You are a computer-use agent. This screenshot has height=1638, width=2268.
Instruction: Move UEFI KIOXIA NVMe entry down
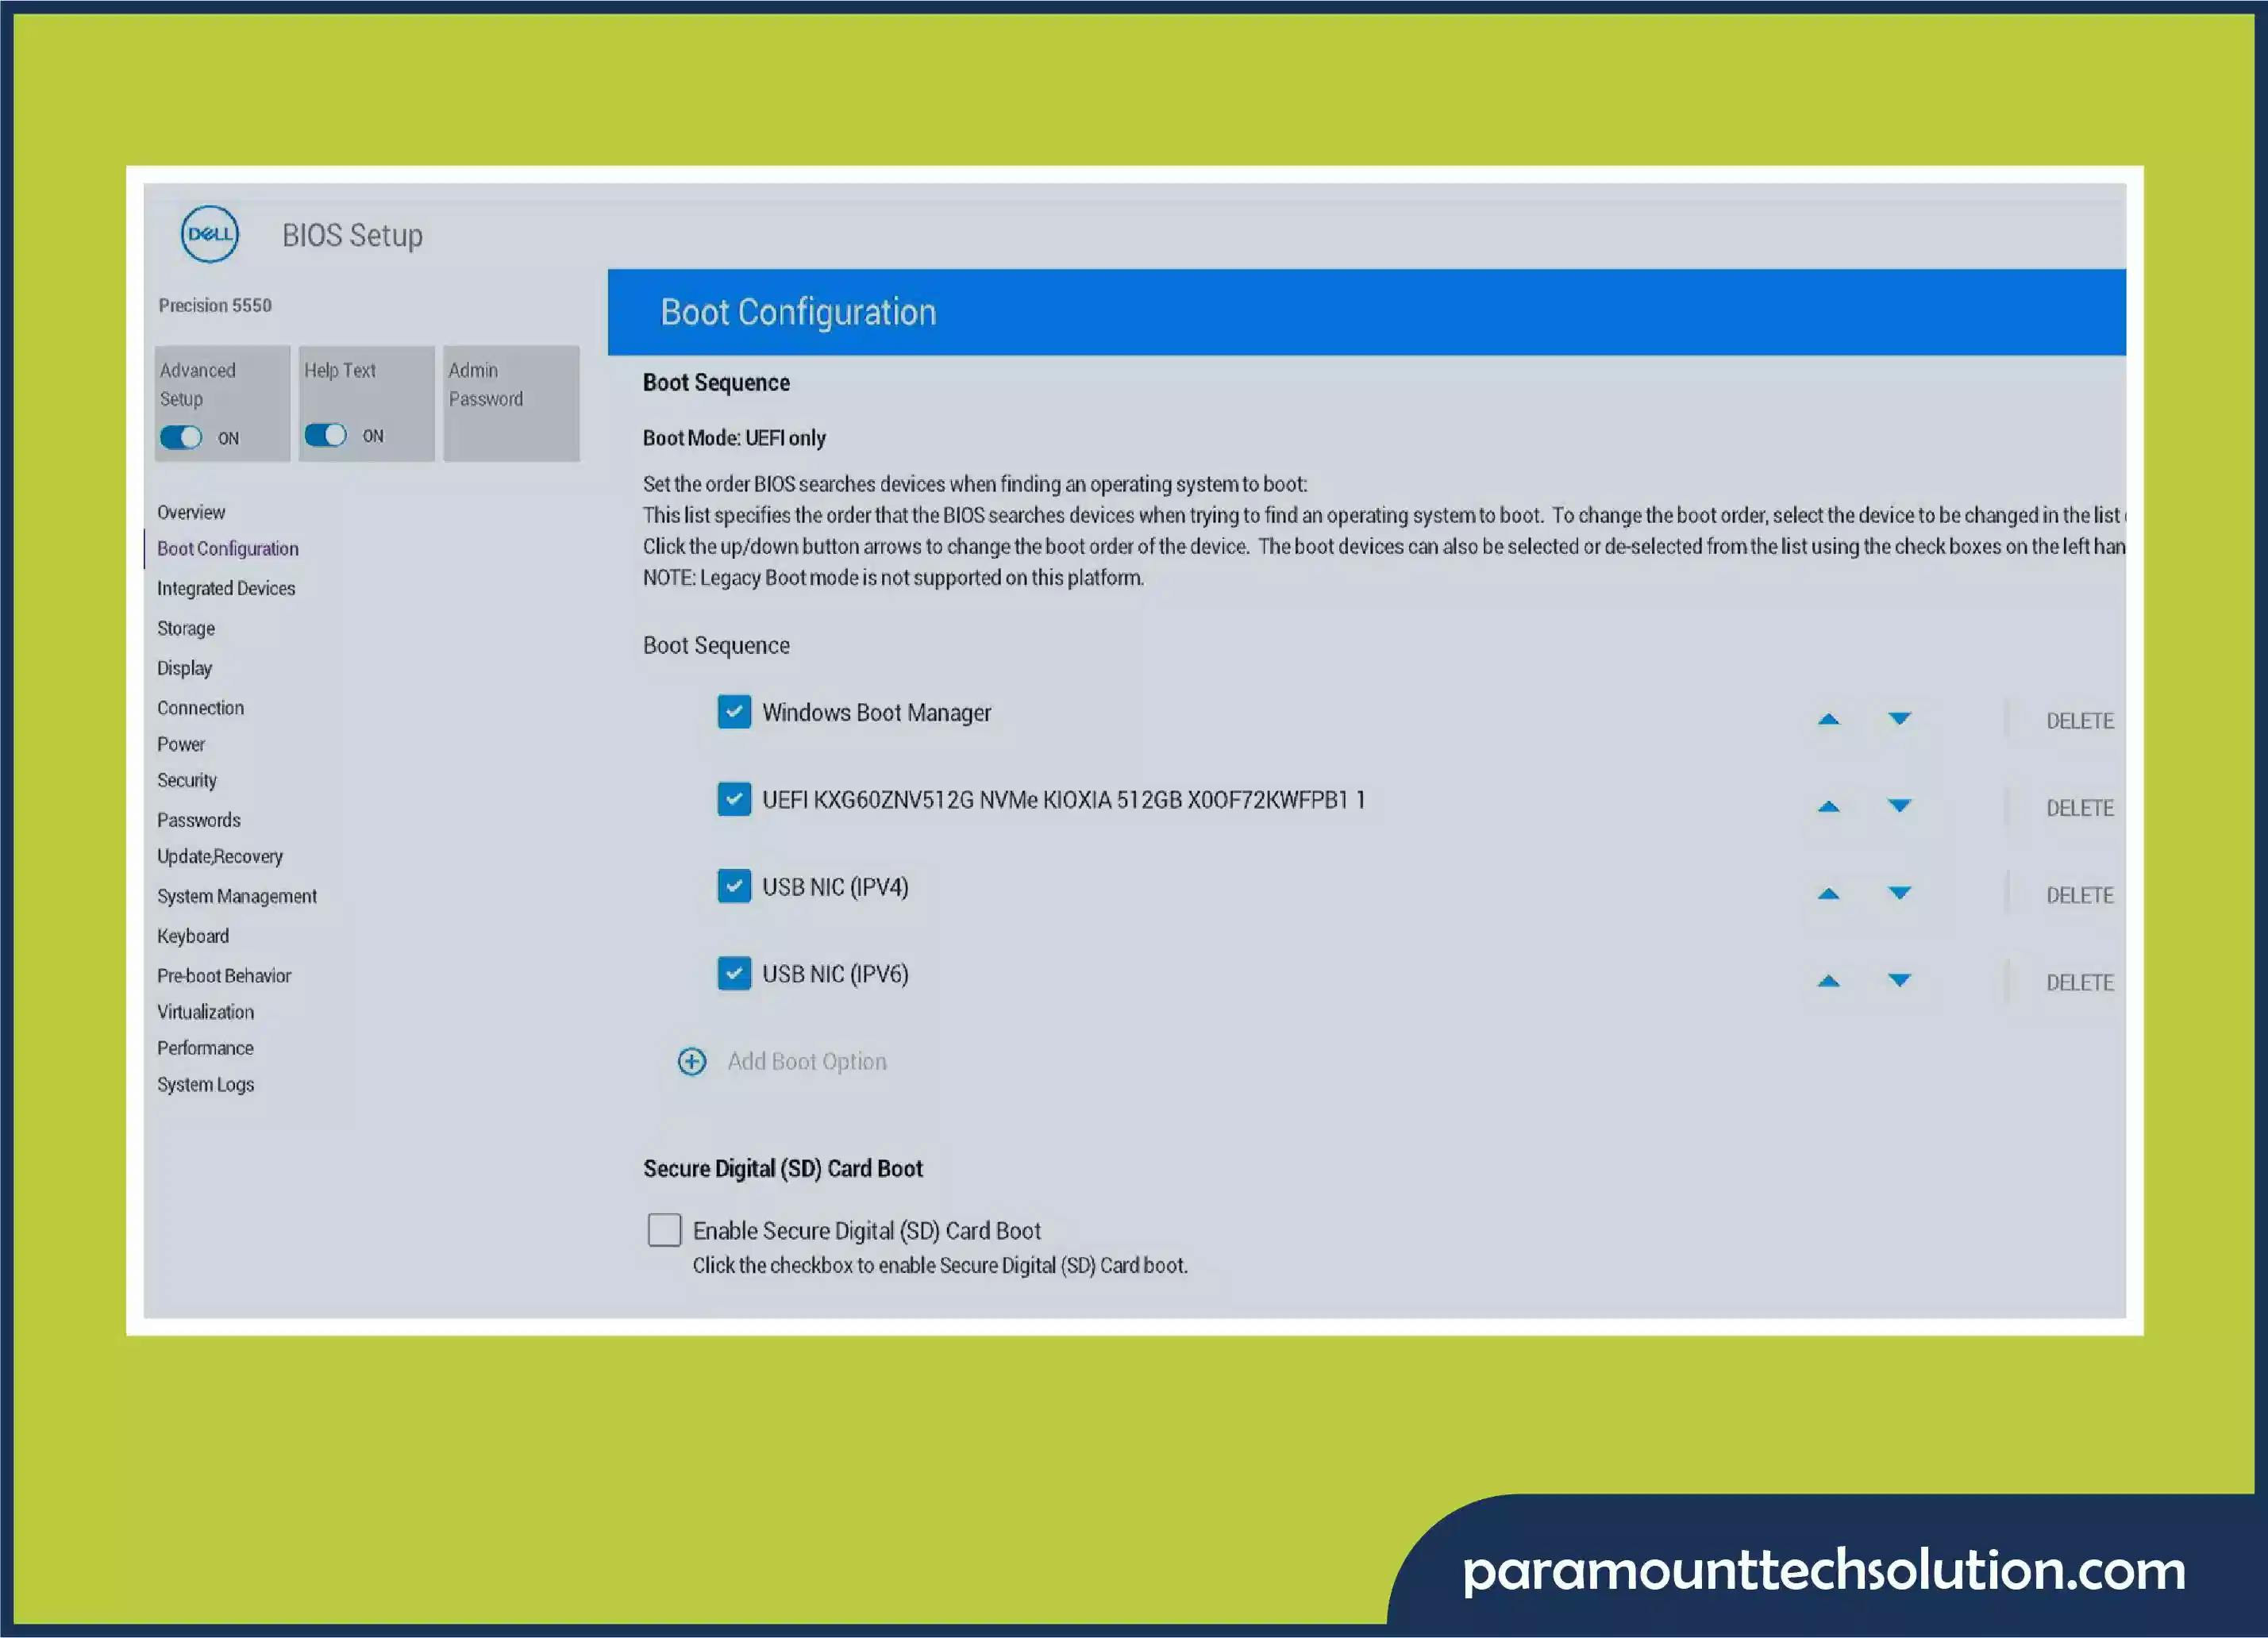click(1899, 806)
